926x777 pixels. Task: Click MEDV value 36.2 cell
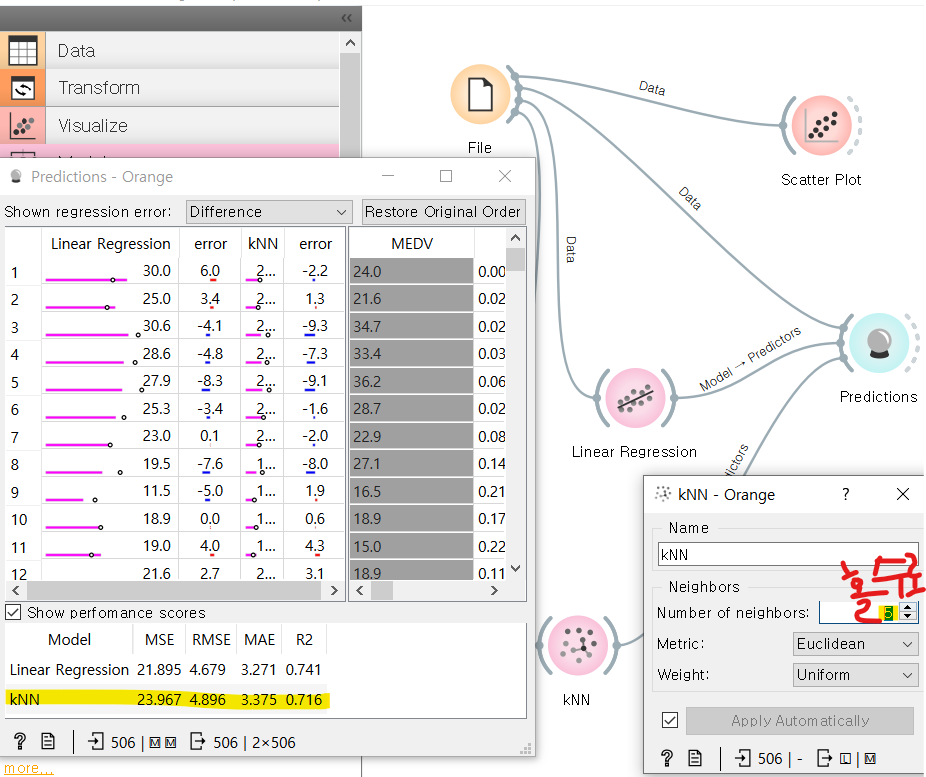pyautogui.click(x=412, y=381)
